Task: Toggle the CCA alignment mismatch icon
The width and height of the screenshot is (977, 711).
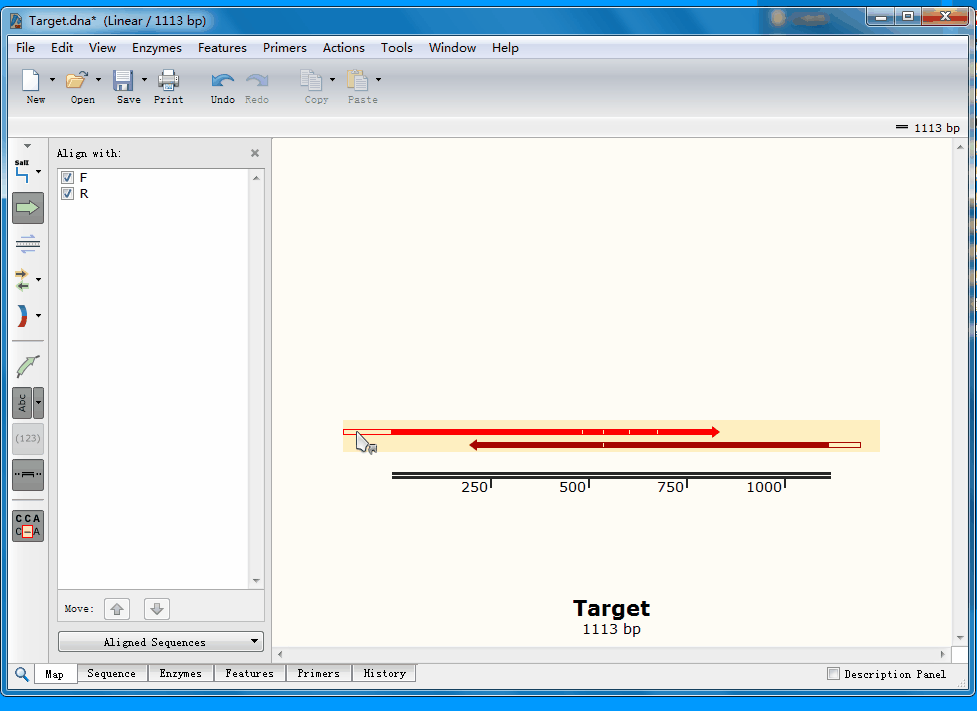Action: pos(28,526)
